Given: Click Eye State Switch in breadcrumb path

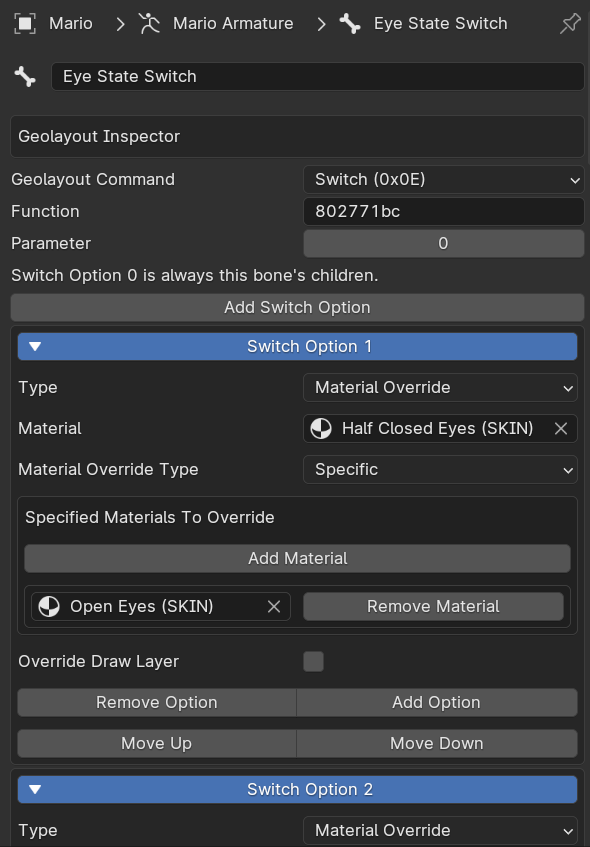Looking at the screenshot, I should [441, 23].
